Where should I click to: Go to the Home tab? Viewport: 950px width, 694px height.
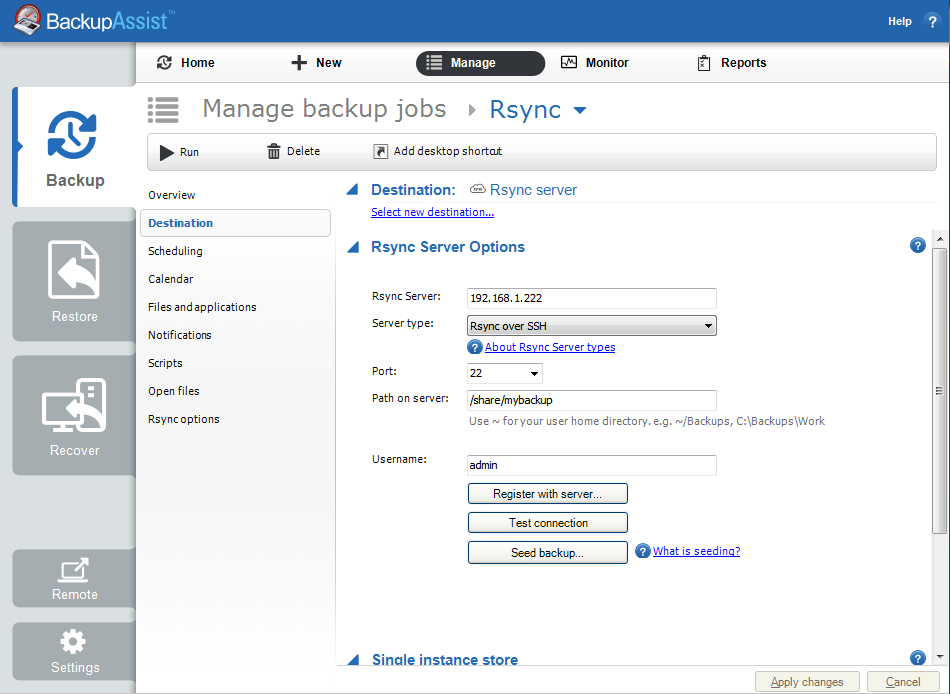pyautogui.click(x=185, y=62)
